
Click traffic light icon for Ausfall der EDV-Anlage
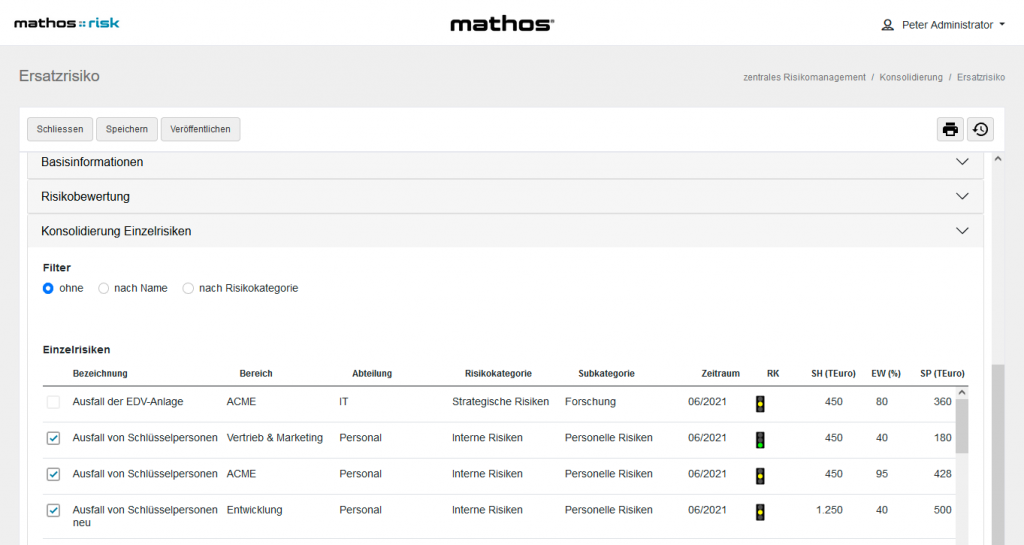(x=760, y=404)
